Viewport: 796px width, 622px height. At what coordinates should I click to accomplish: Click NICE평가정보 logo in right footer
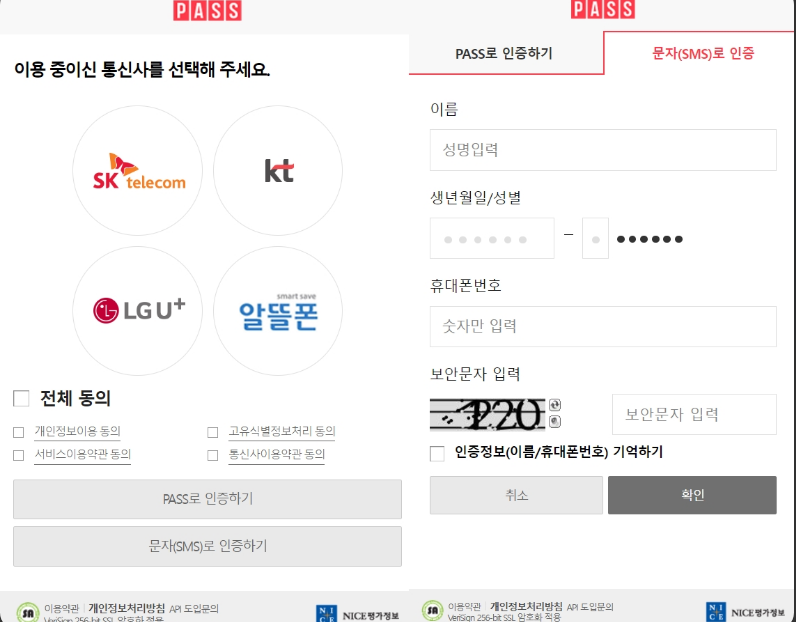pos(746,612)
